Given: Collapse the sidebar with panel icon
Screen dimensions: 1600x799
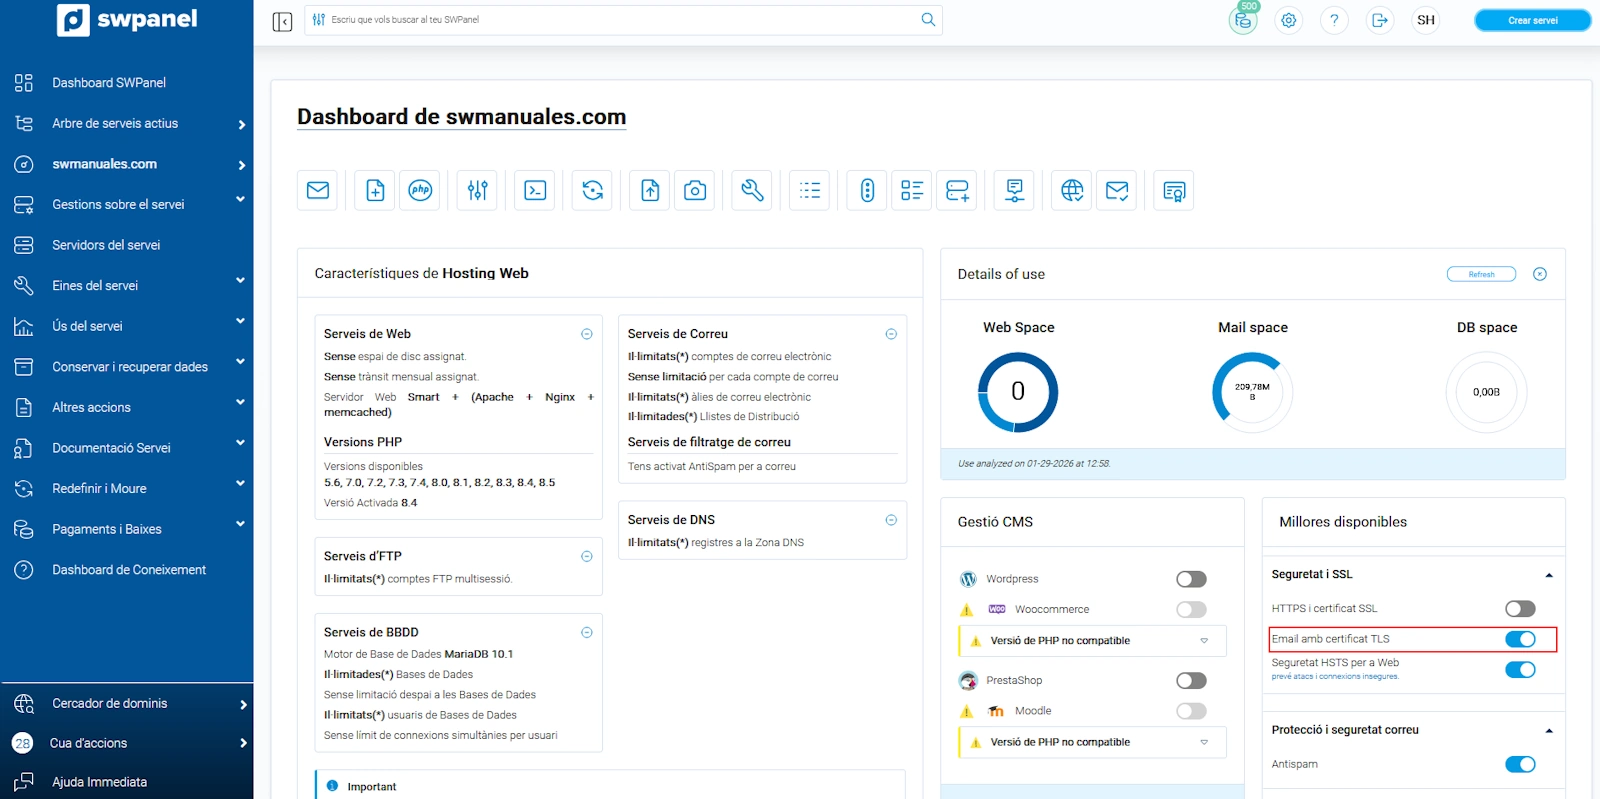Looking at the screenshot, I should (x=282, y=21).
